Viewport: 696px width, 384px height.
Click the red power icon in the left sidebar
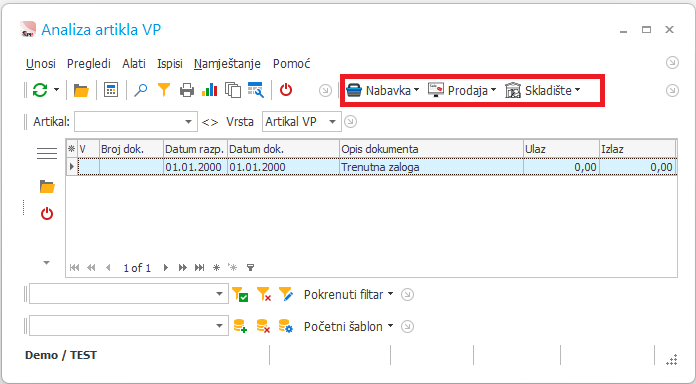point(47,214)
